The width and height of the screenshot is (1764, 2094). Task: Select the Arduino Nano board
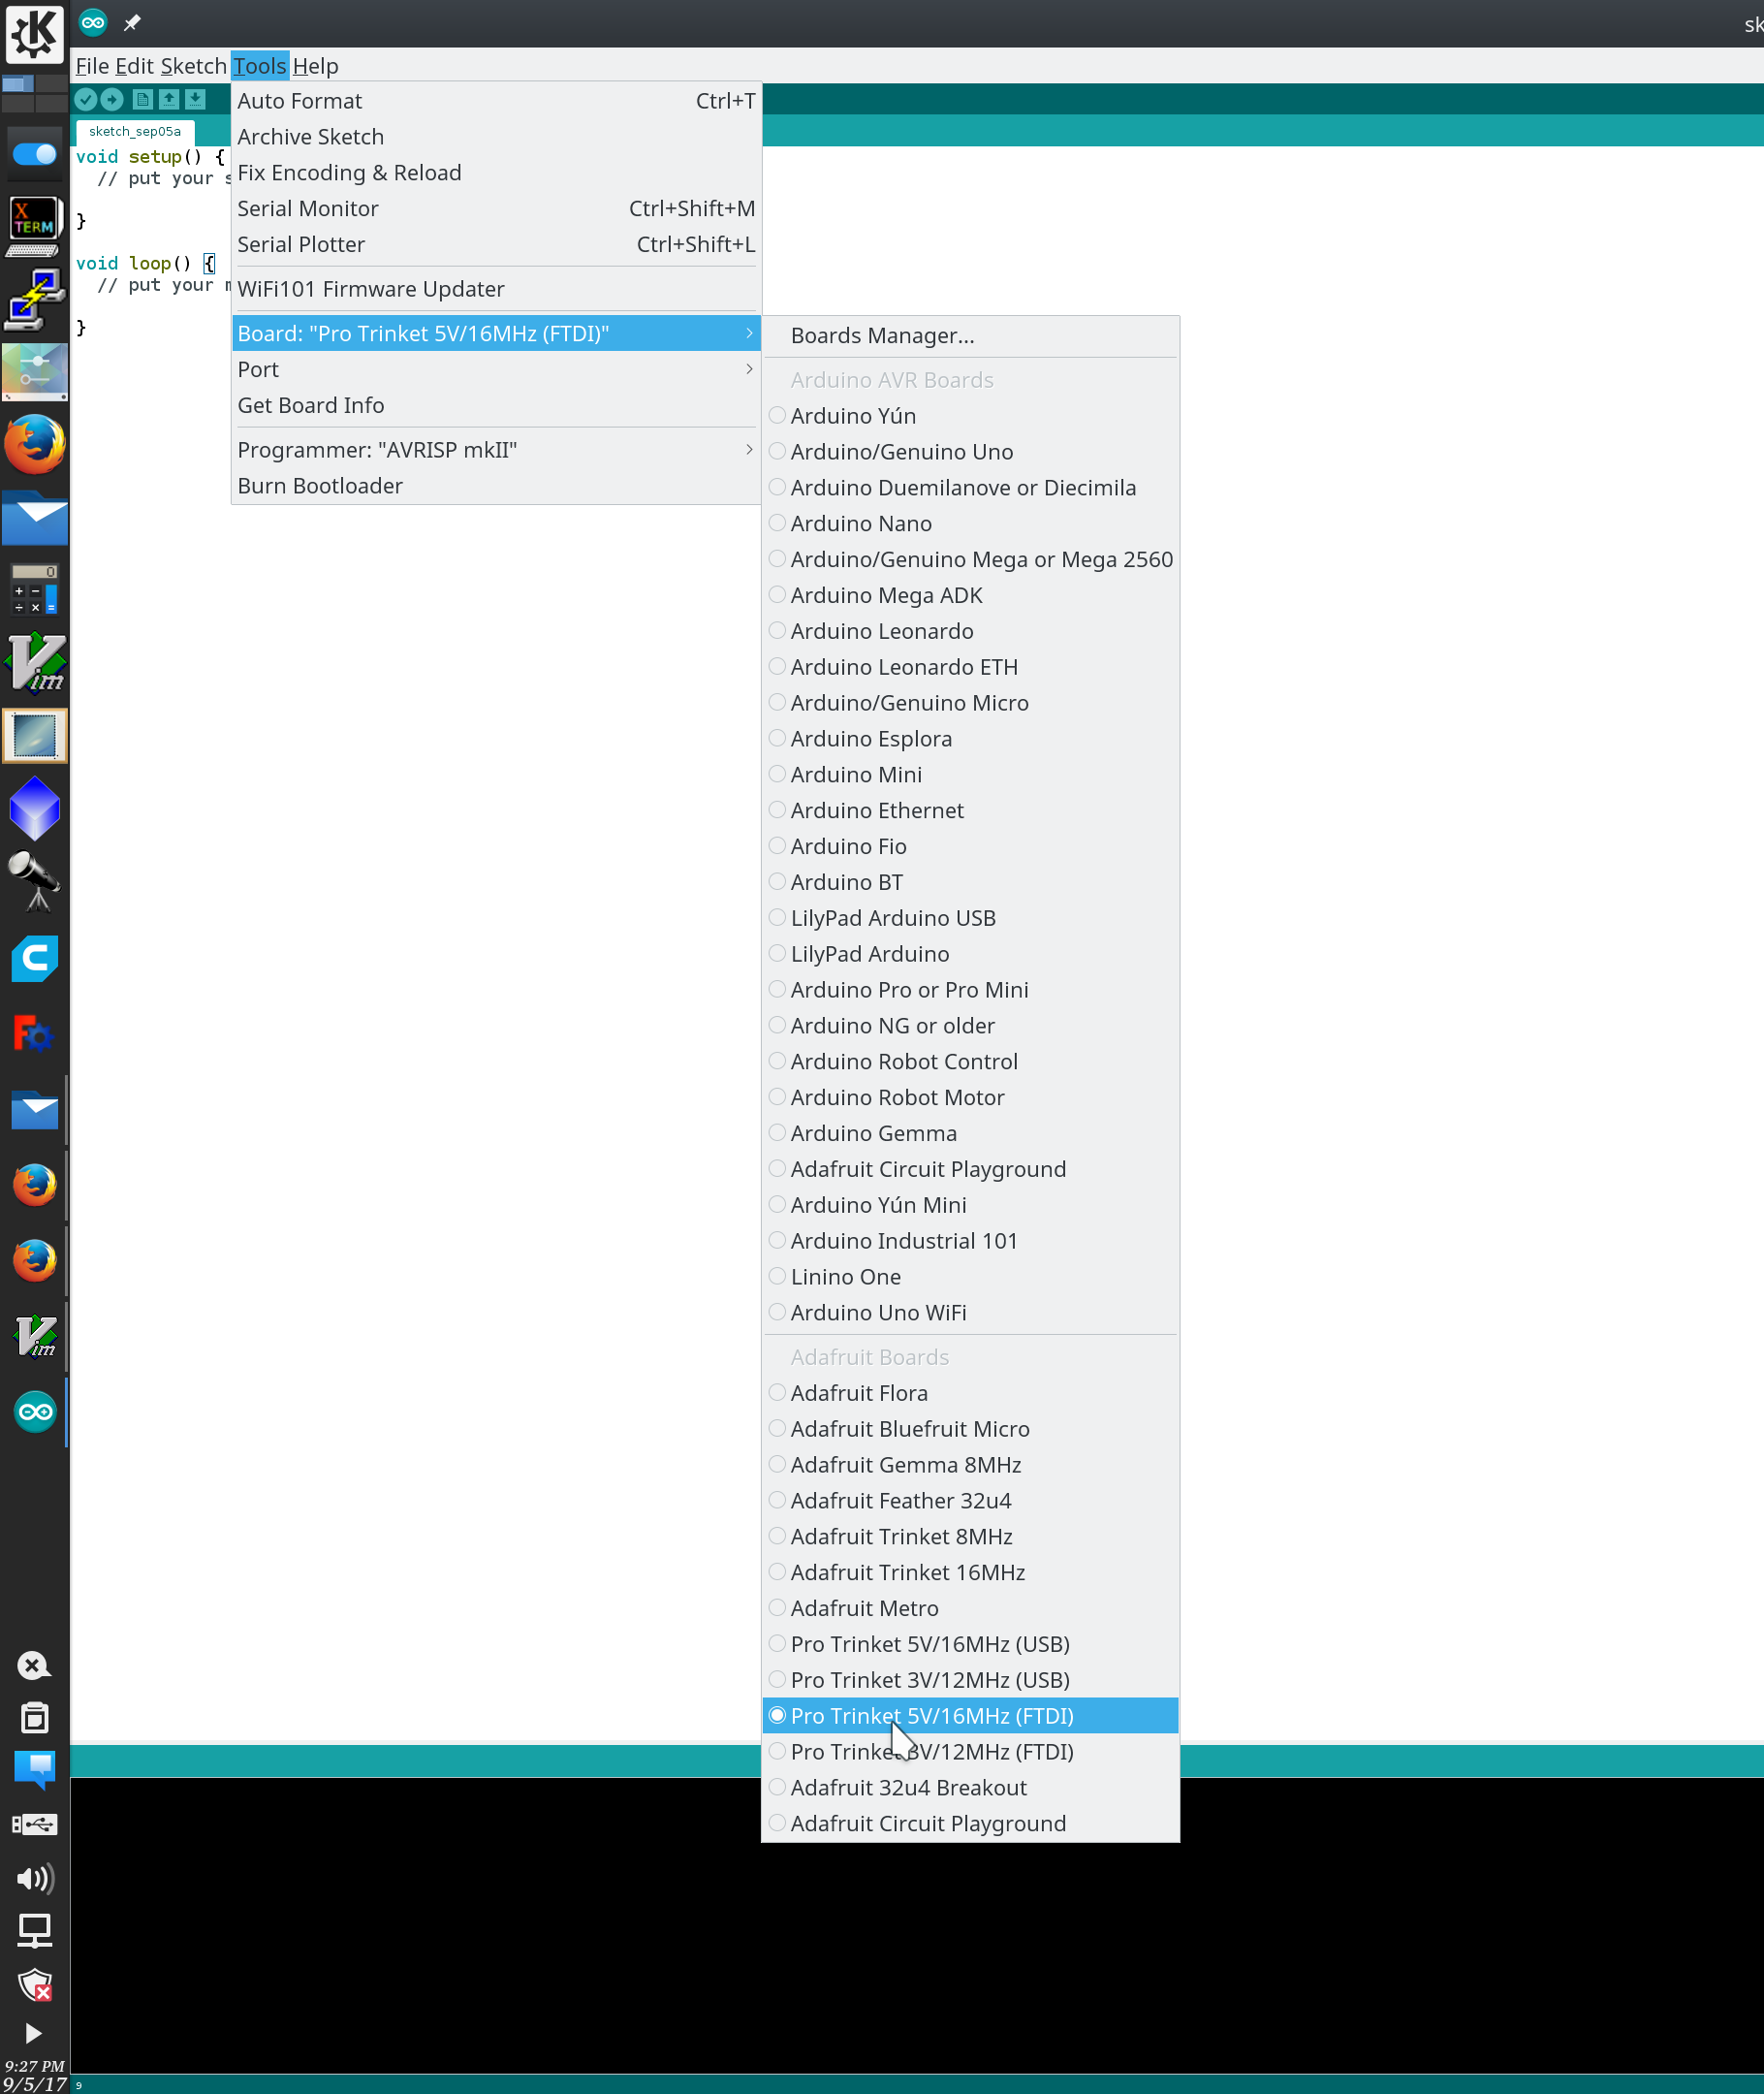click(970, 523)
